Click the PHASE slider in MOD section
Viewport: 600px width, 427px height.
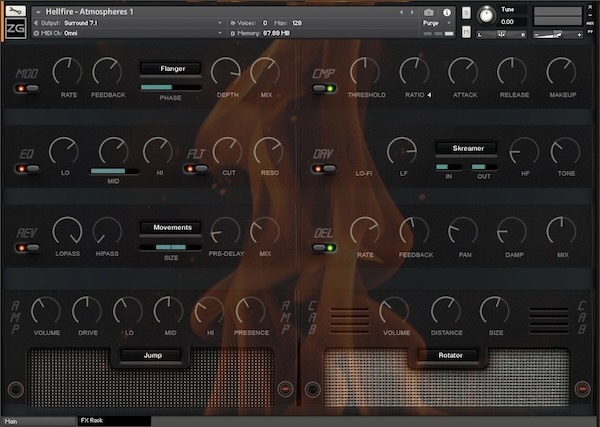(x=171, y=87)
